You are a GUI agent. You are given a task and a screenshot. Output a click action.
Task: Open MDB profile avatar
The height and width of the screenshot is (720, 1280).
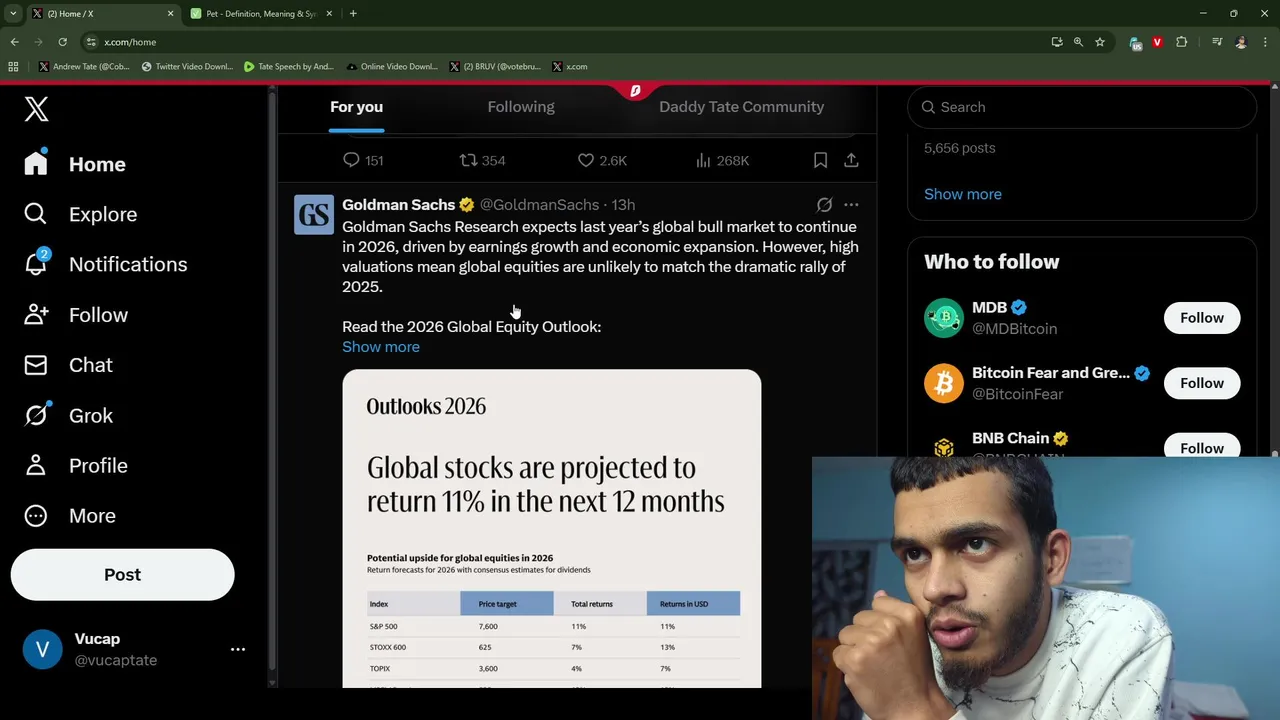pyautogui.click(x=943, y=318)
